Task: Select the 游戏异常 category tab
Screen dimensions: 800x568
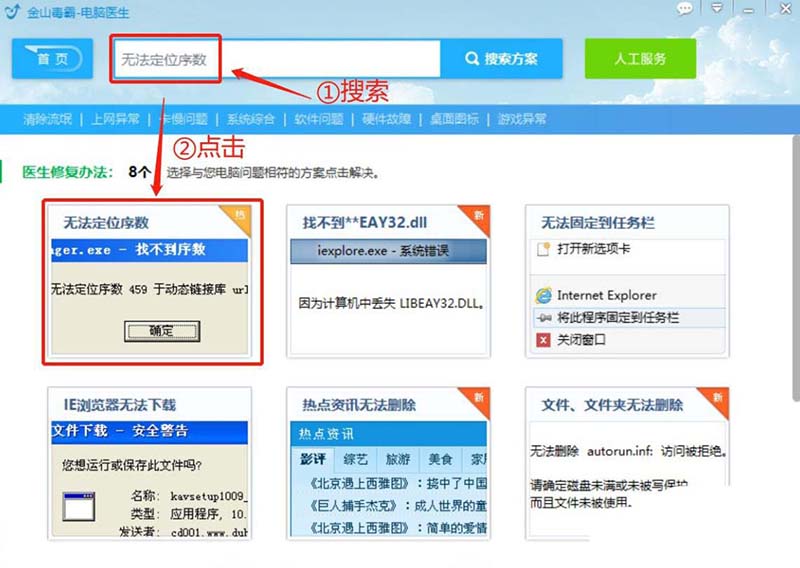Action: tap(522, 119)
